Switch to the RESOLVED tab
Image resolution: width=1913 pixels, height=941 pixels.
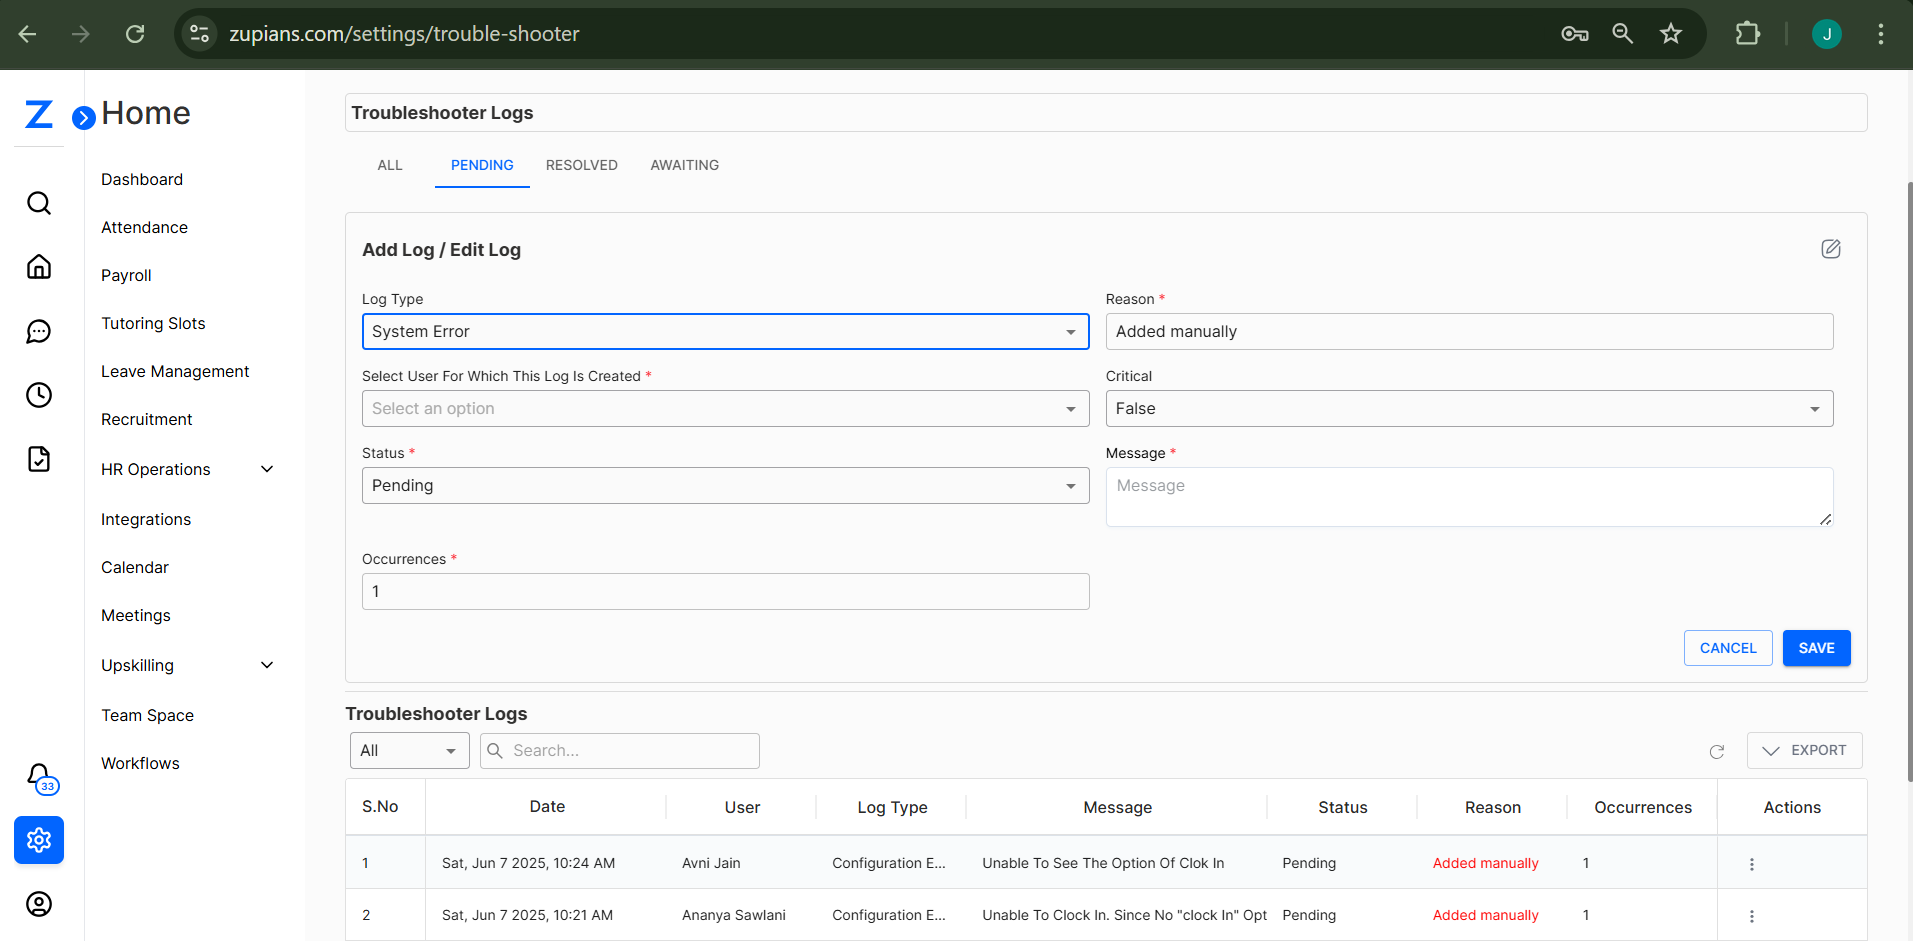tap(581, 165)
